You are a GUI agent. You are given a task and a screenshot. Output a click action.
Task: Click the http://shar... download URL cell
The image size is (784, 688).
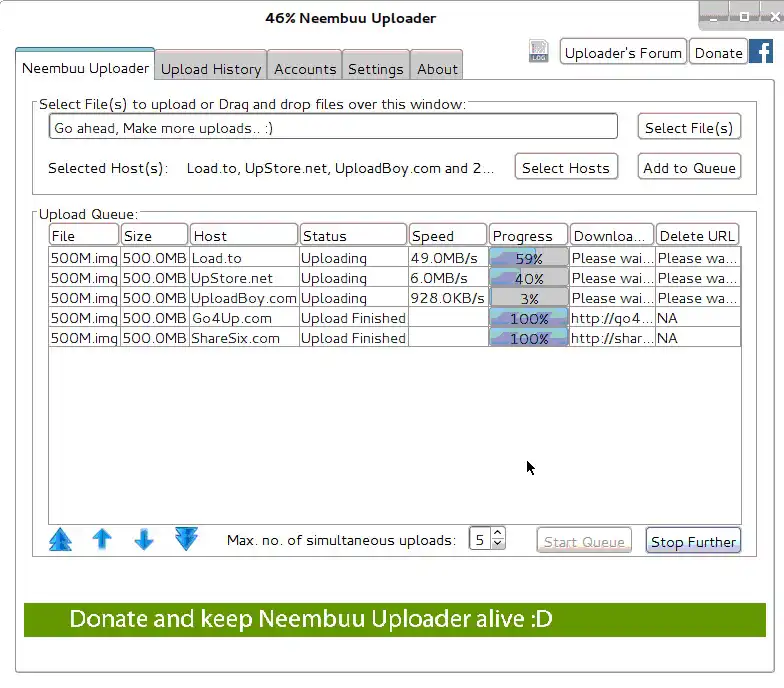612,338
